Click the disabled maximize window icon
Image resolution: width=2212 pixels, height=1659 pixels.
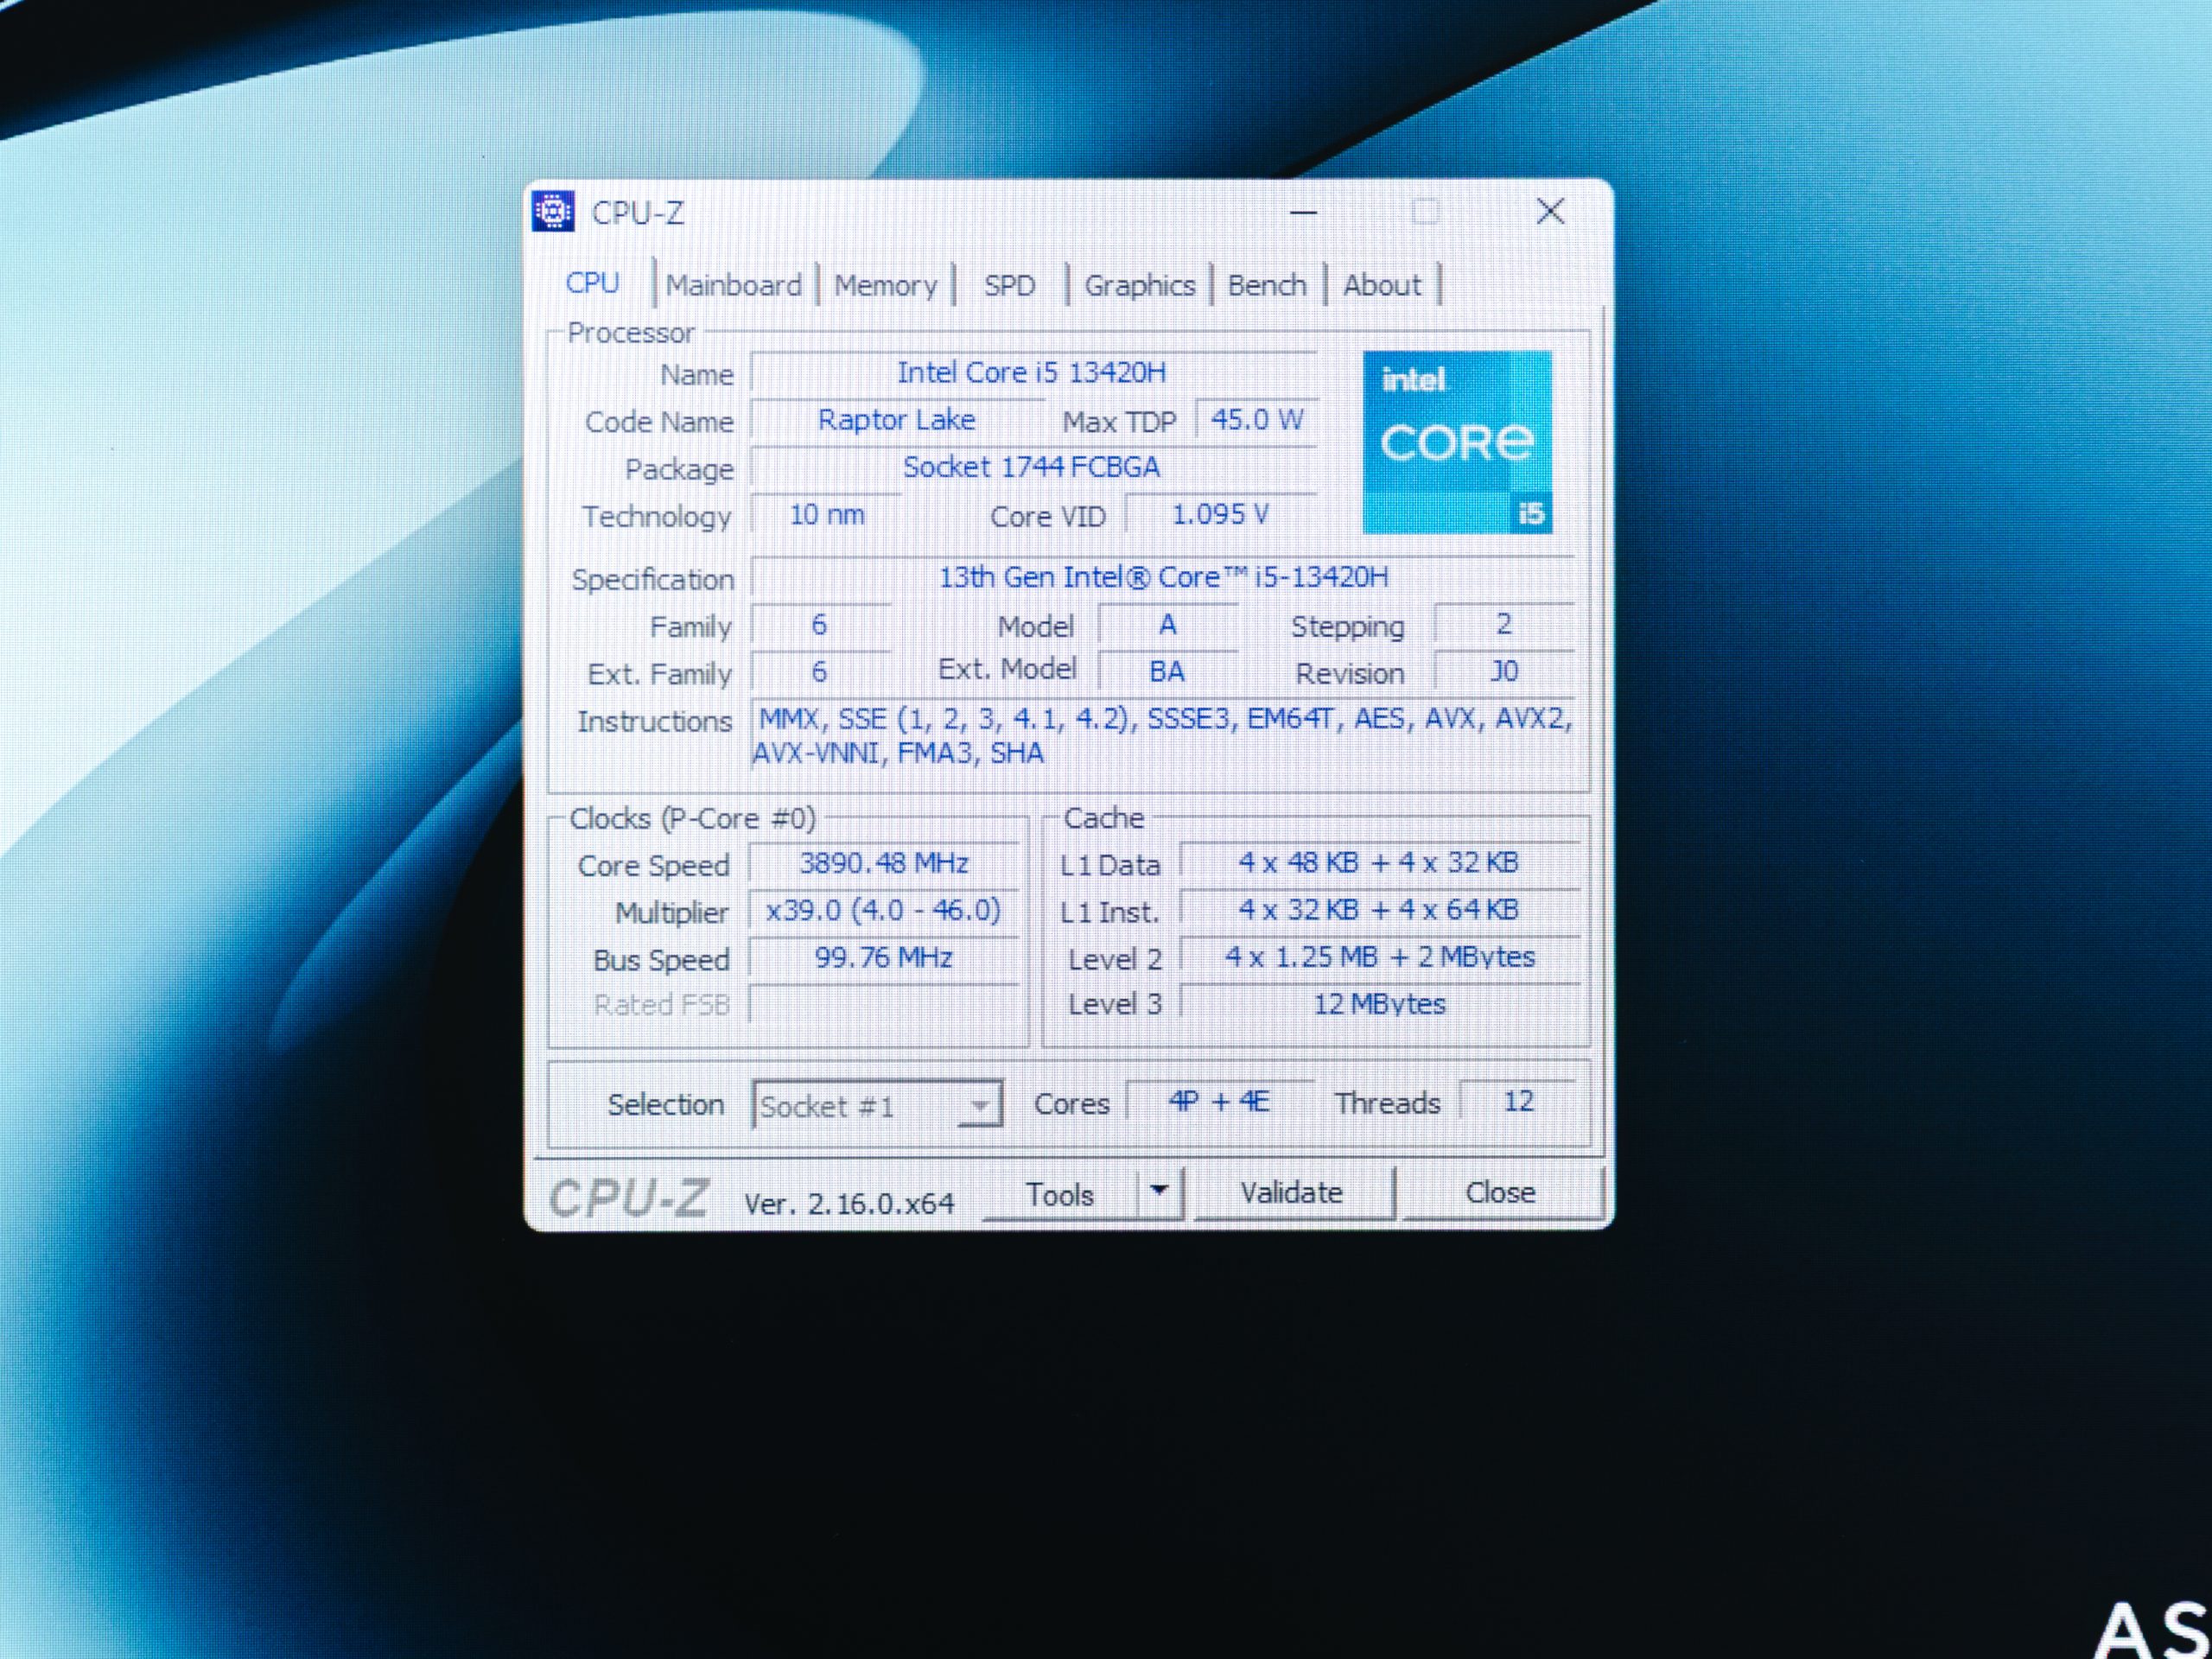1425,212
